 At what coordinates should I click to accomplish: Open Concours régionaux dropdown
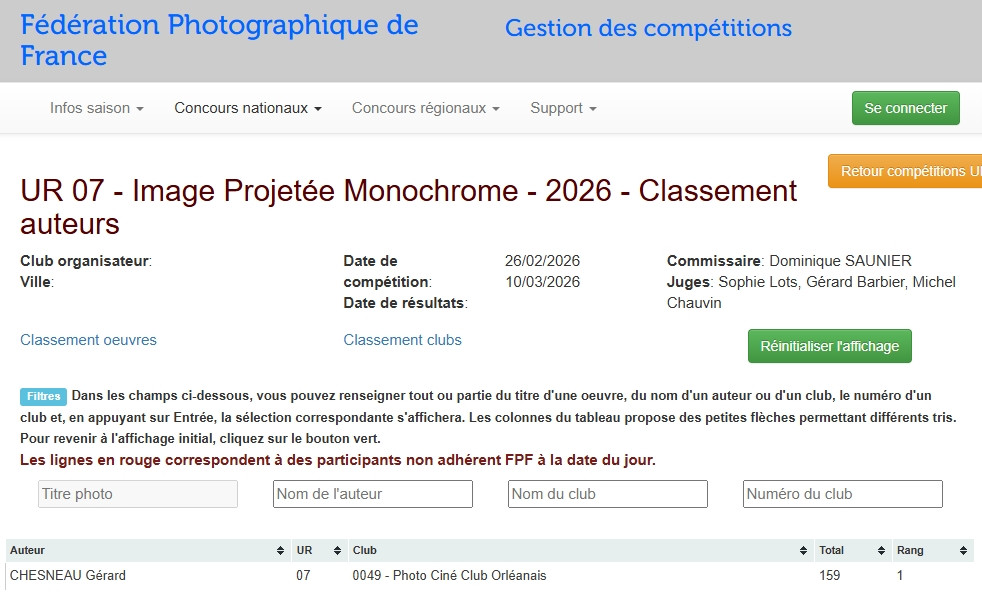coord(425,108)
